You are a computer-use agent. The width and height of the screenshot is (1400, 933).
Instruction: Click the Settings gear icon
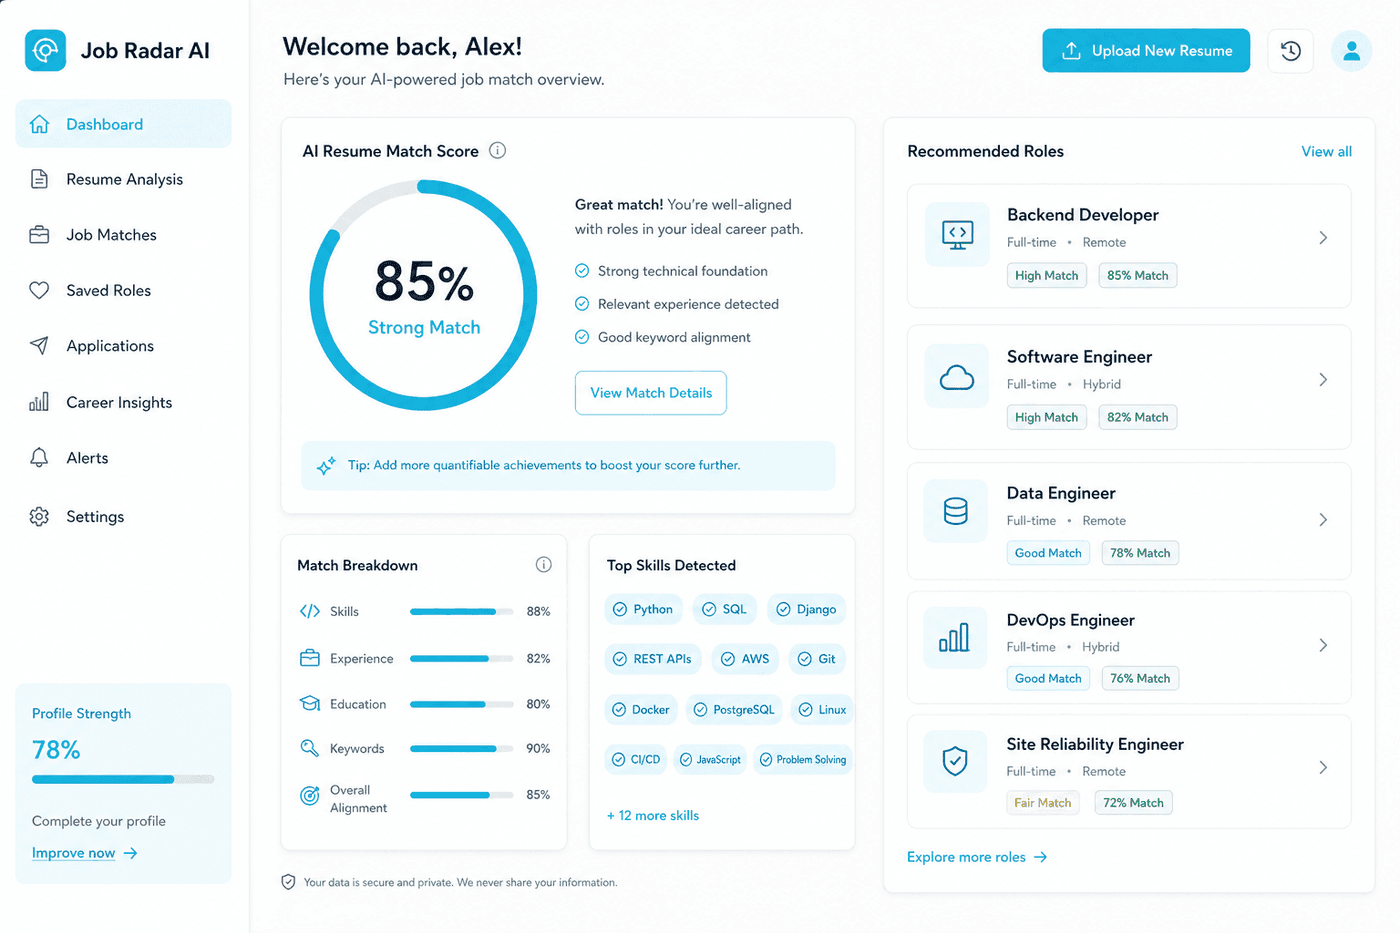39,516
